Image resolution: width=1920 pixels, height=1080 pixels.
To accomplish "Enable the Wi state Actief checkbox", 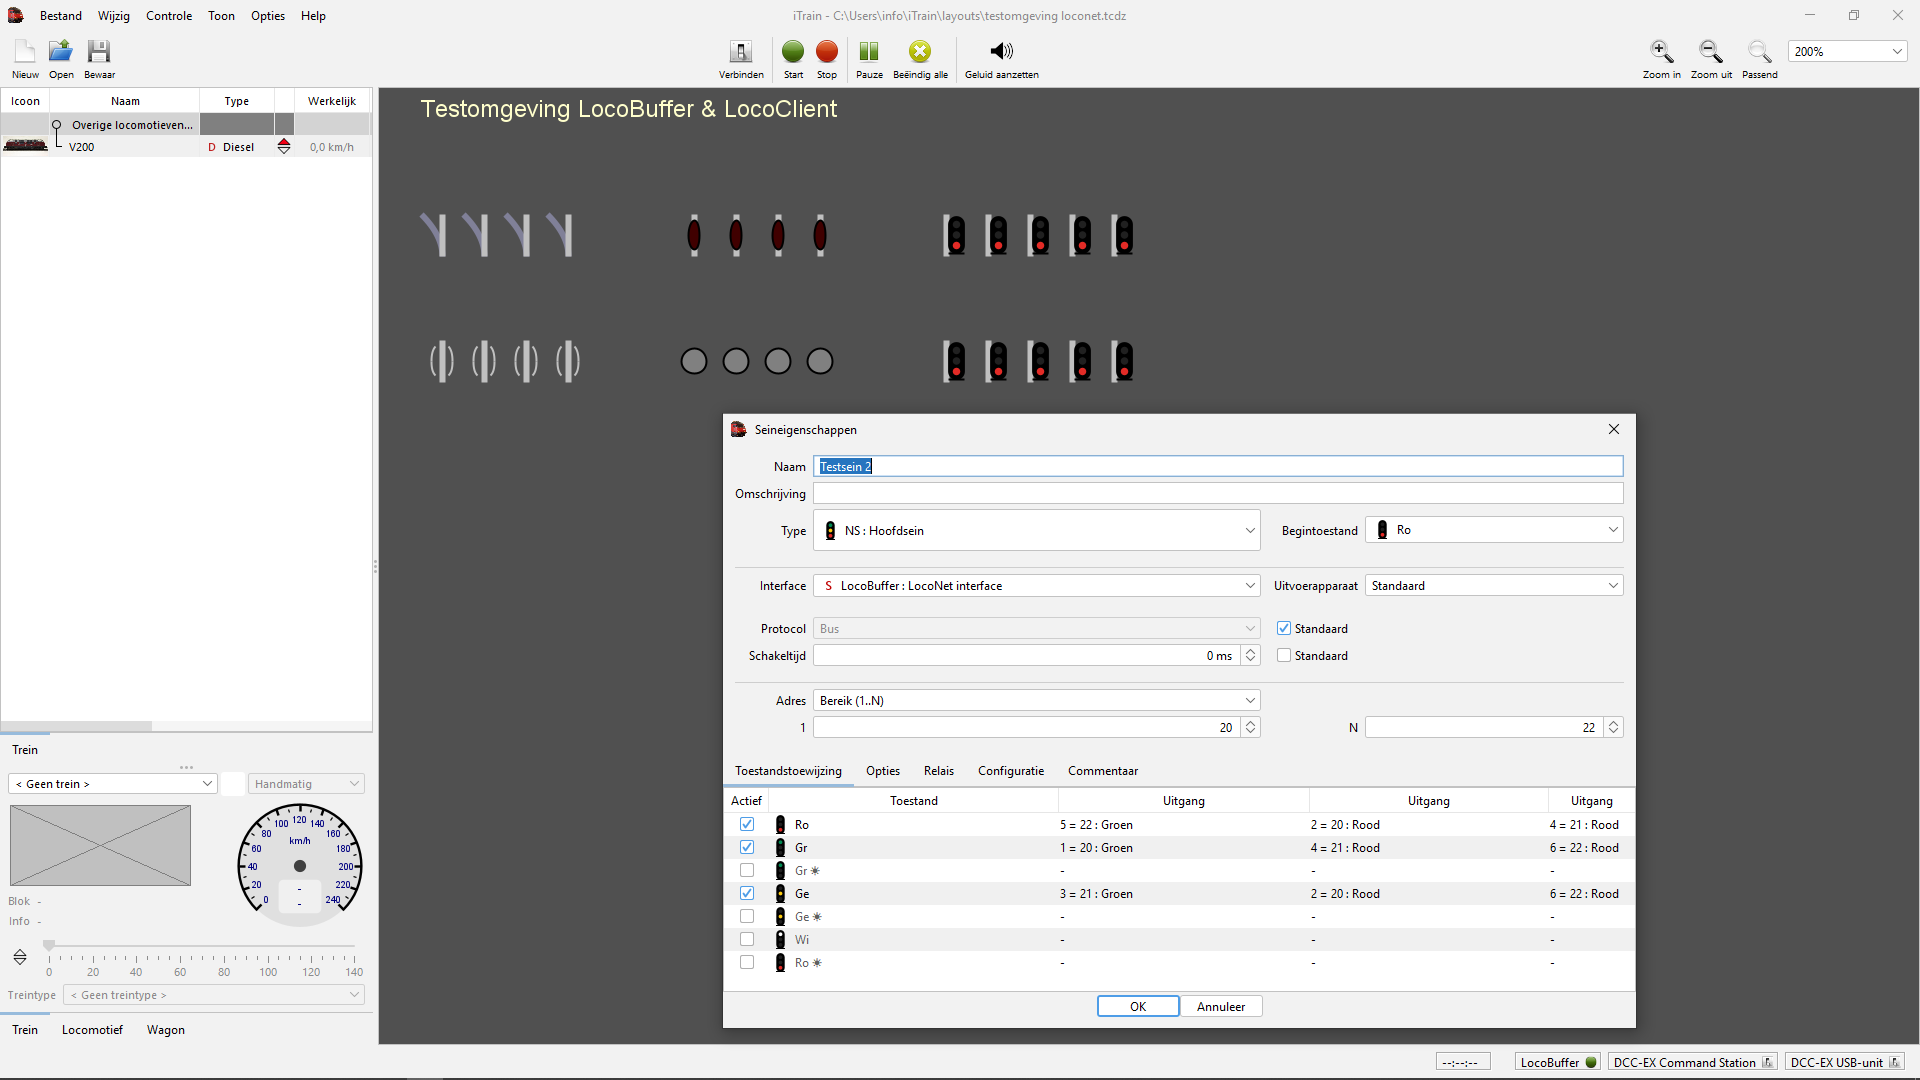I will (747, 940).
